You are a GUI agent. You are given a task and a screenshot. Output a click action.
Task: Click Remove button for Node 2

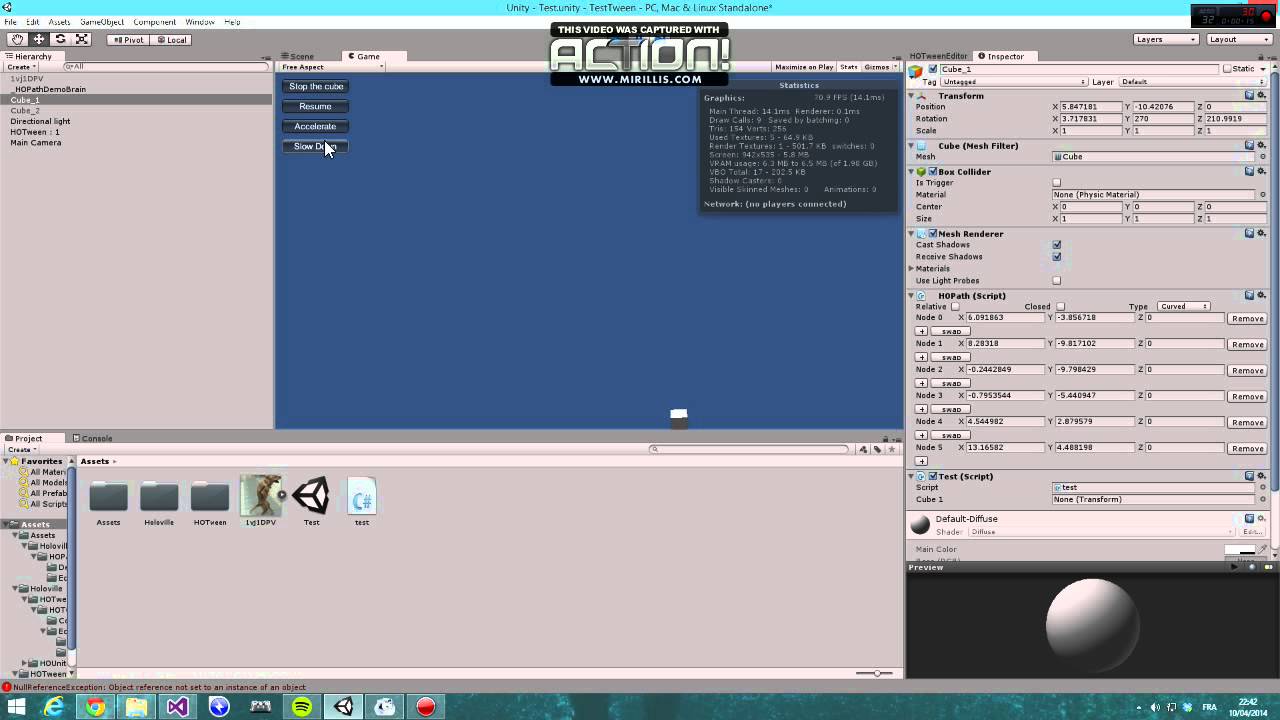click(1247, 370)
